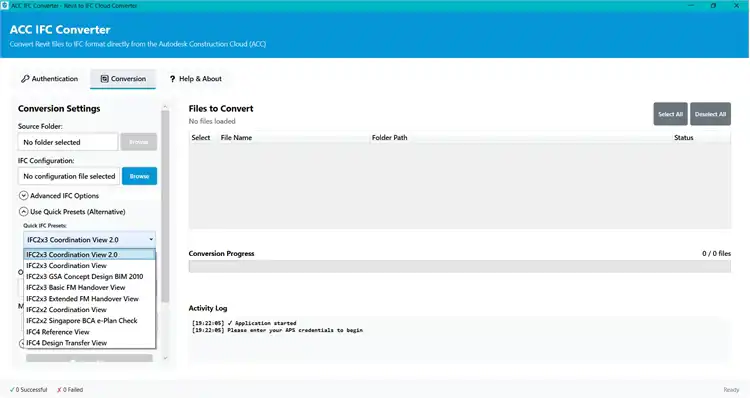Click the Source Folder text field
The image size is (750, 398).
click(68, 142)
